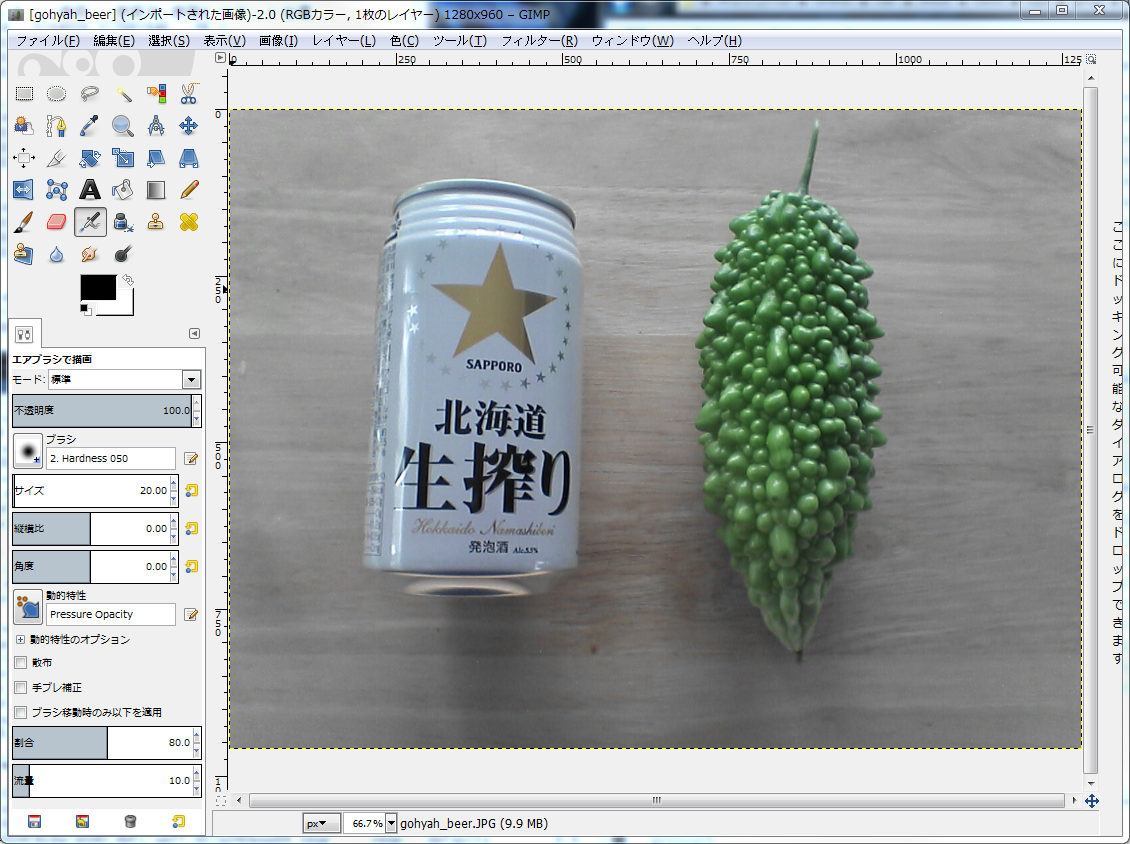Select the Shear tool
1130x844 pixels.
click(x=156, y=158)
